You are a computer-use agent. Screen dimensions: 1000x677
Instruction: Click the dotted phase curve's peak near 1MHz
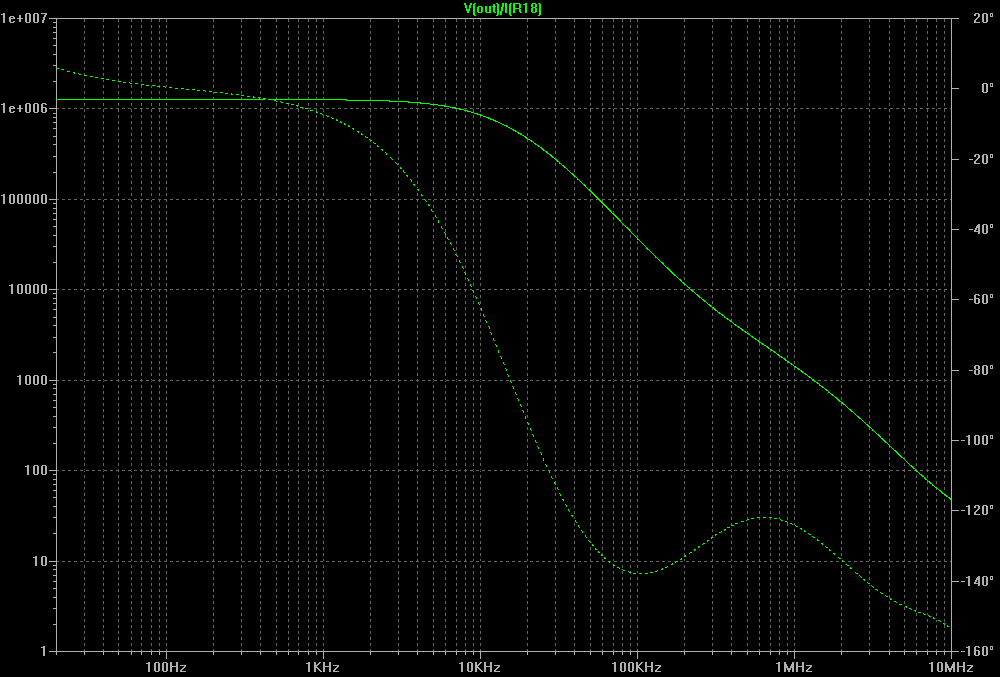coord(764,518)
